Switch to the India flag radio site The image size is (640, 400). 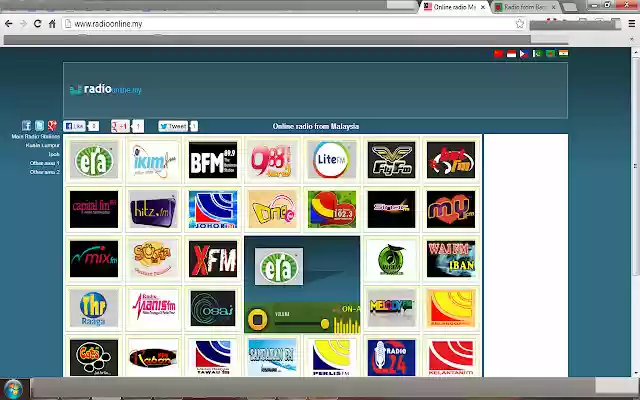click(564, 54)
